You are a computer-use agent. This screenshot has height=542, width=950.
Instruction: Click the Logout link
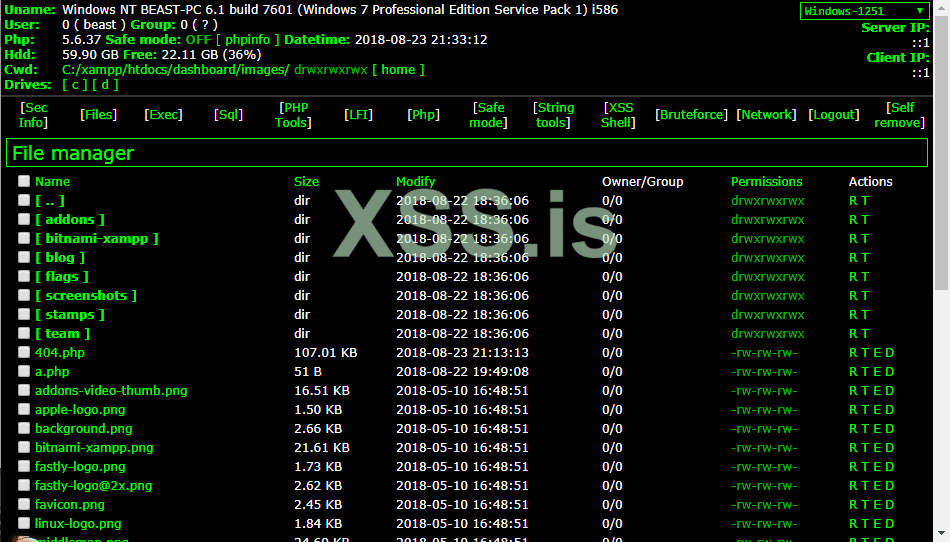[834, 114]
